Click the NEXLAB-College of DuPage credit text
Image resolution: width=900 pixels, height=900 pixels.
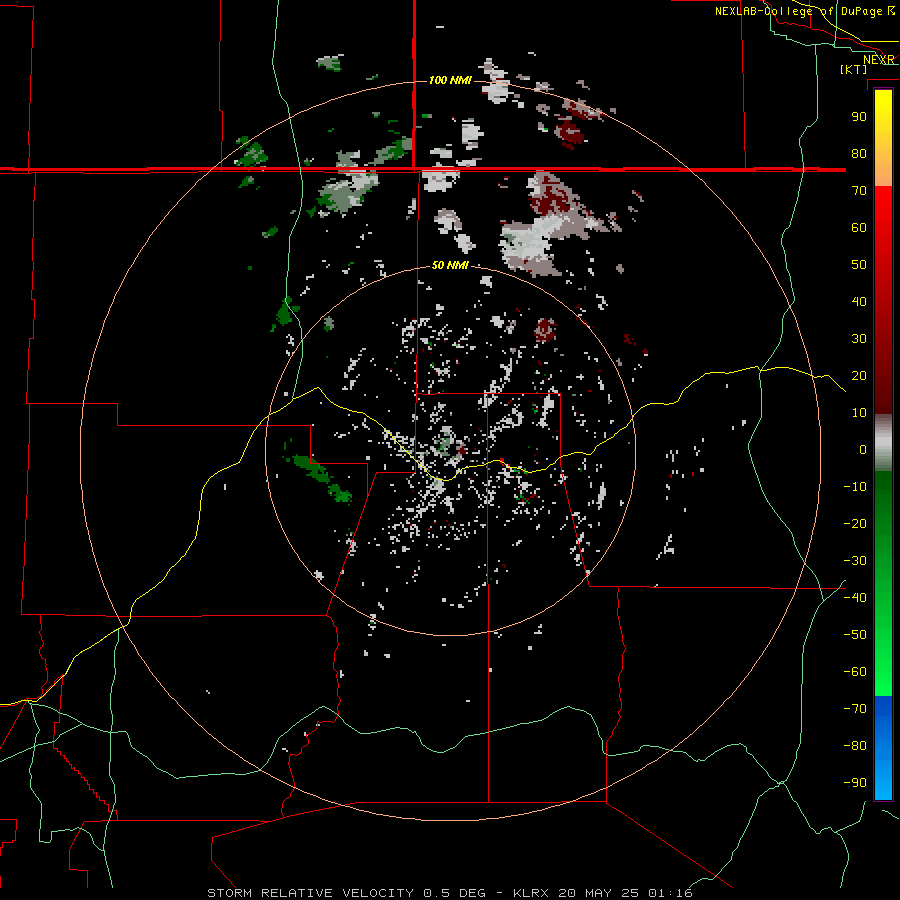(804, 11)
